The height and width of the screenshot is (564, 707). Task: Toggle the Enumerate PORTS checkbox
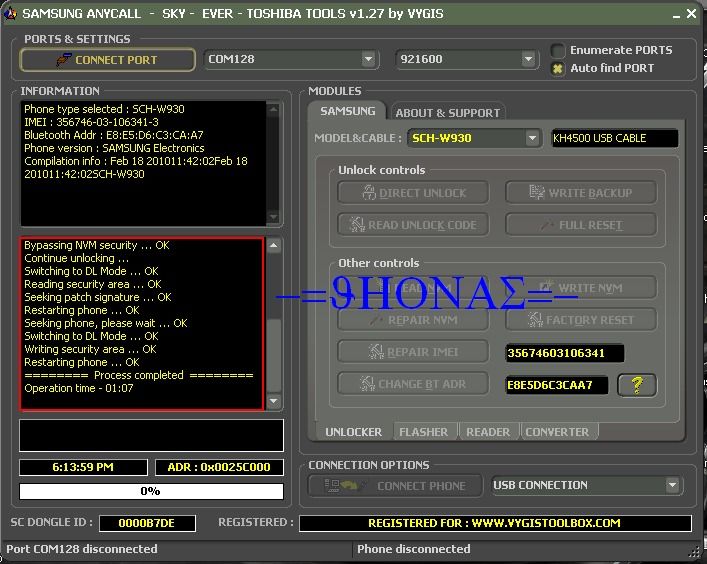[558, 50]
